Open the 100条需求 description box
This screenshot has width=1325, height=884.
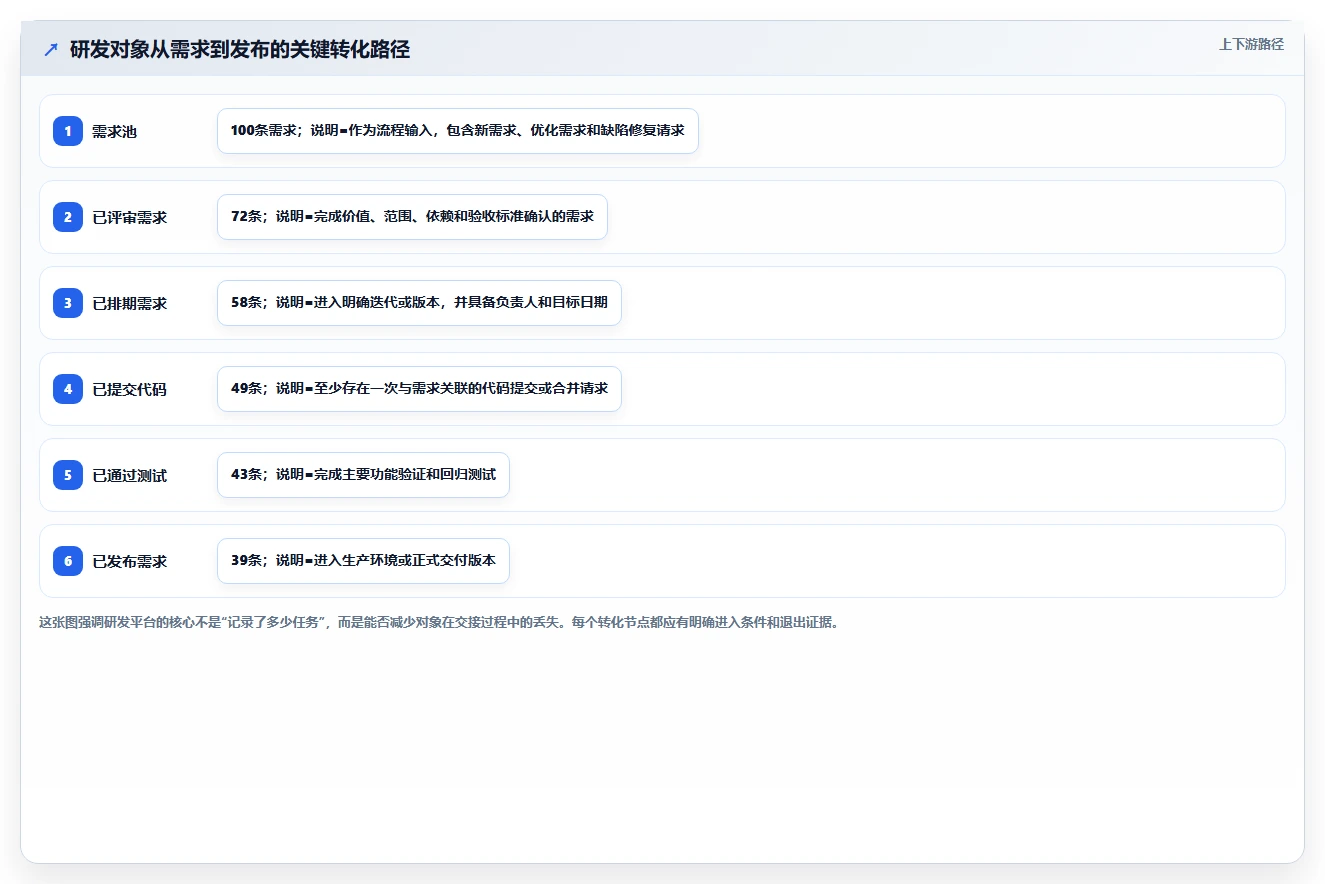(x=458, y=131)
